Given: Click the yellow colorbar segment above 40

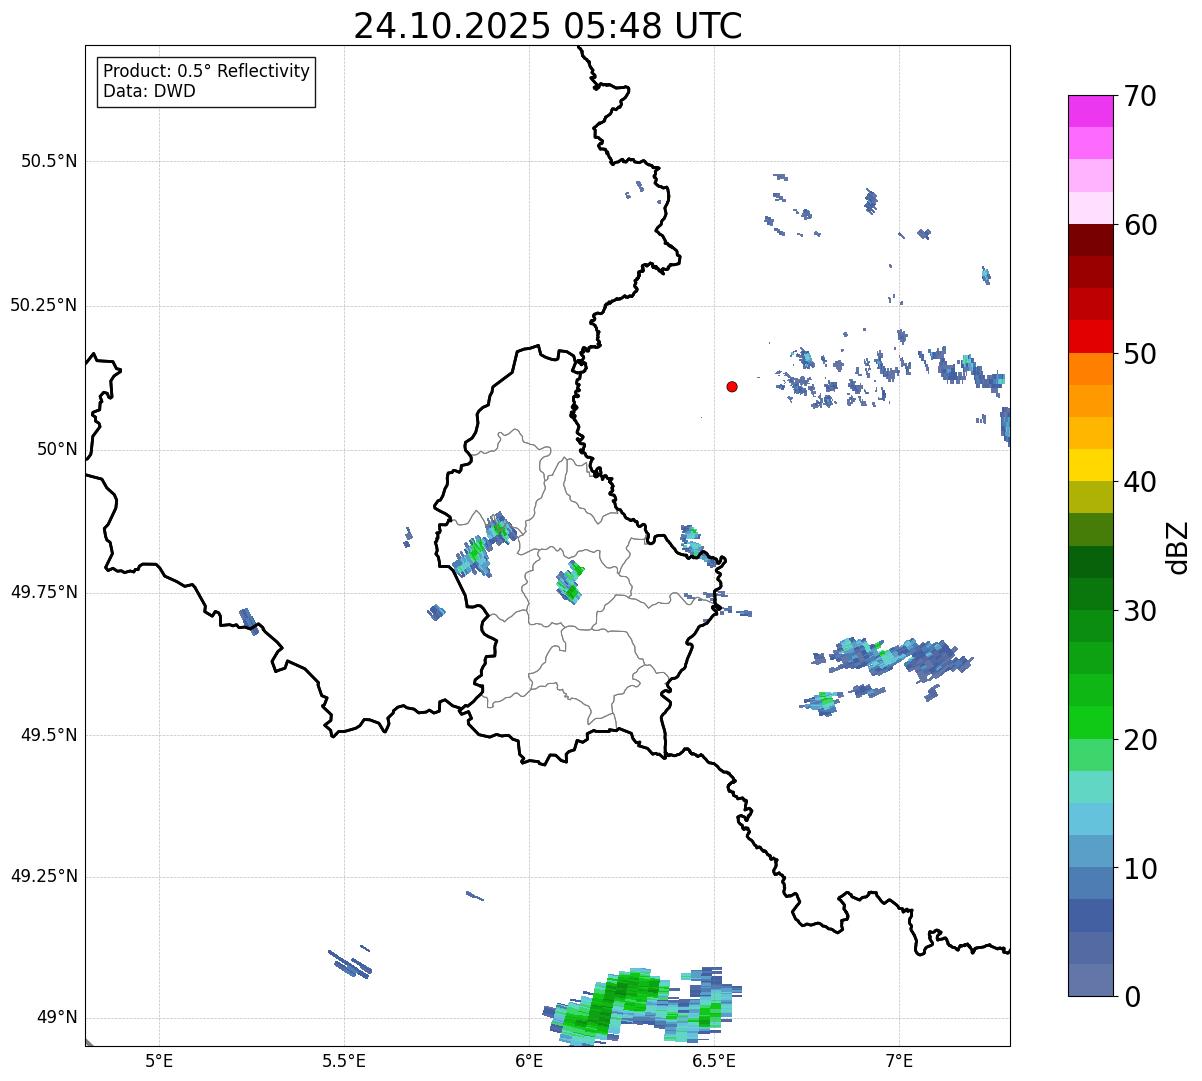Looking at the screenshot, I should [x=1091, y=466].
